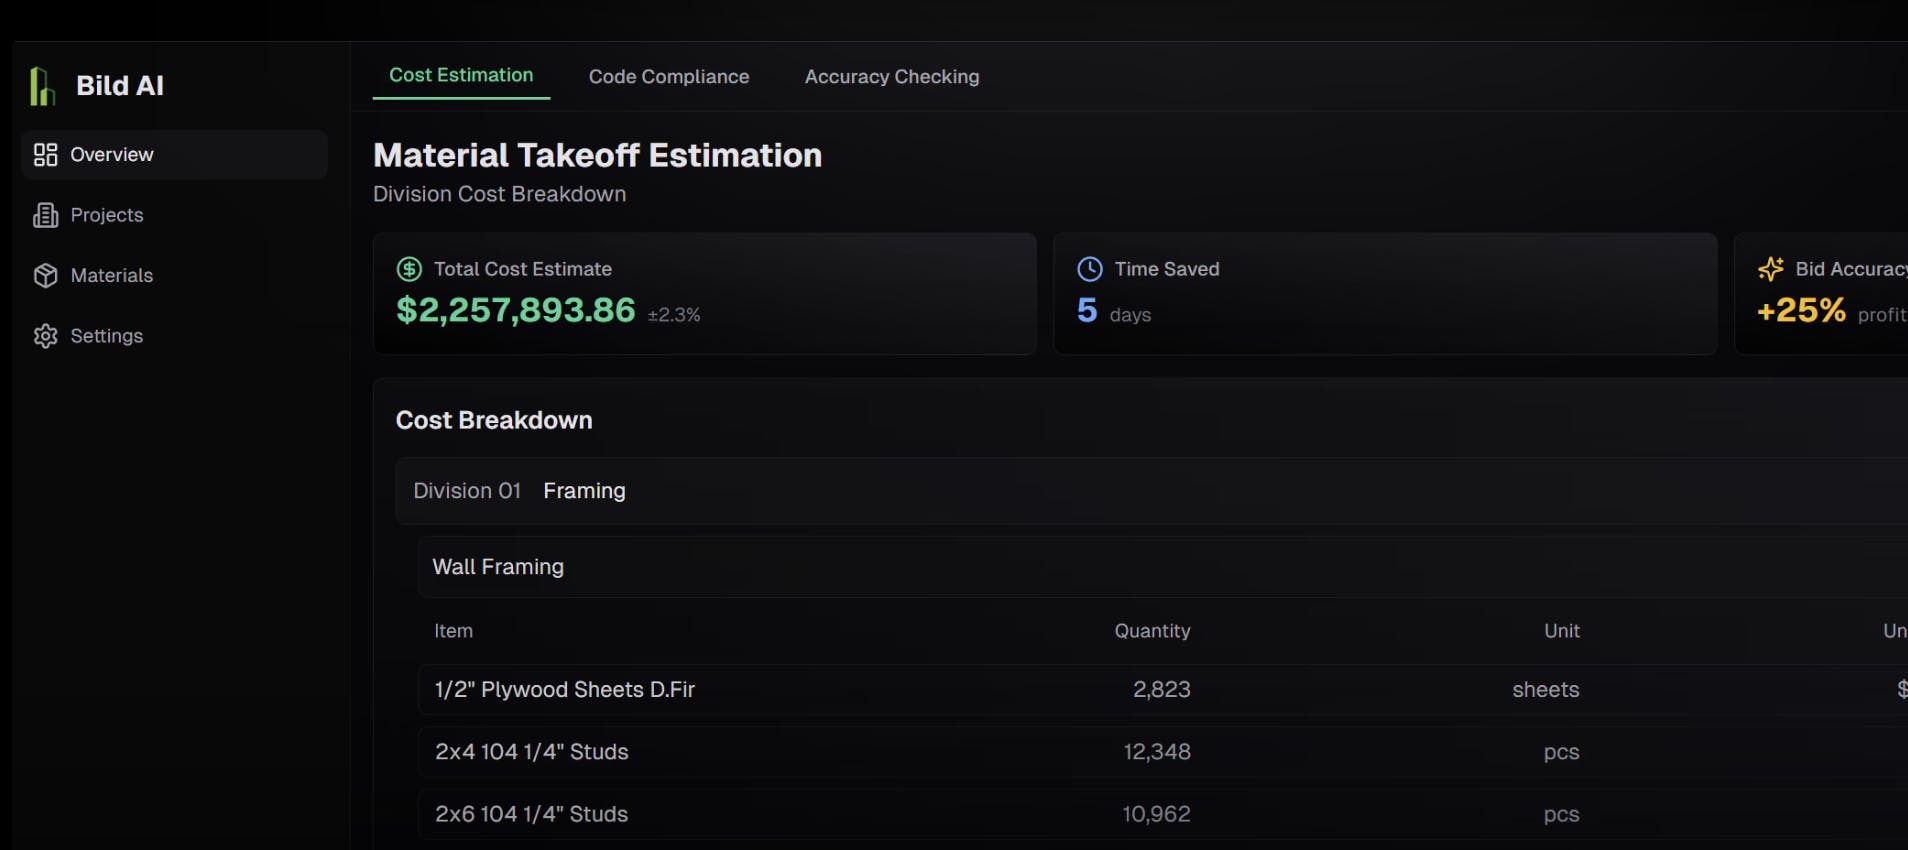Click the sheets unit cell
Viewport: 1908px width, 850px height.
1546,690
